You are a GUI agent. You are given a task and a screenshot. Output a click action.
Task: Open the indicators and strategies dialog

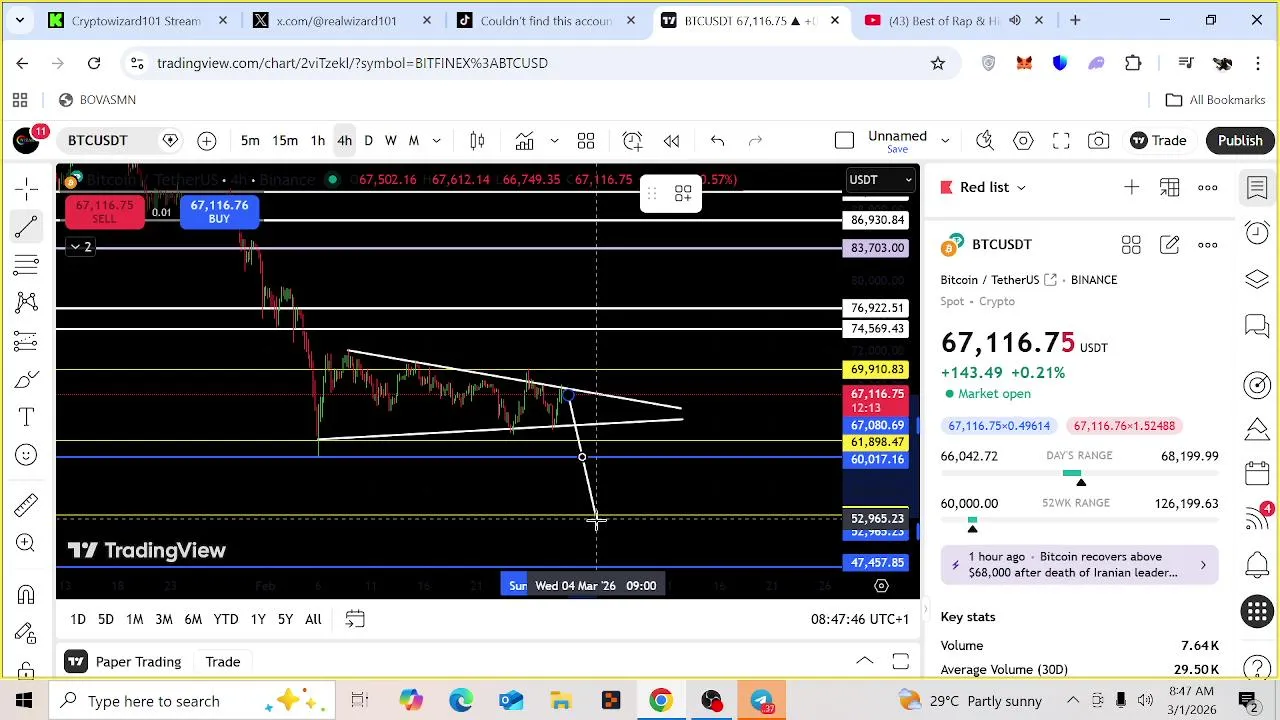(x=524, y=141)
